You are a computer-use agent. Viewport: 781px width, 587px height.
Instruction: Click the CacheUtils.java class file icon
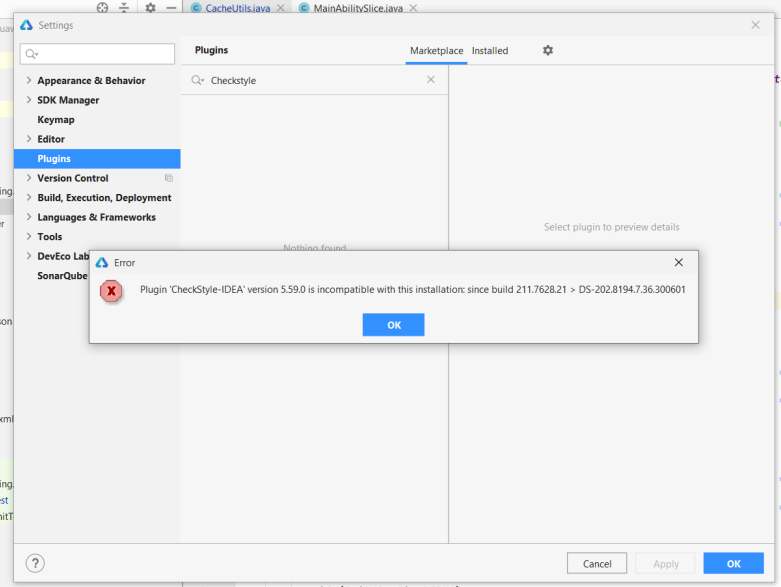pos(196,7)
